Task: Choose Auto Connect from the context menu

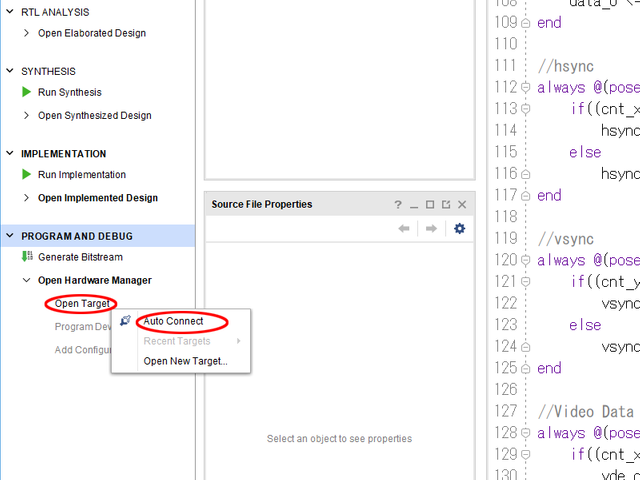Action: pos(173,321)
